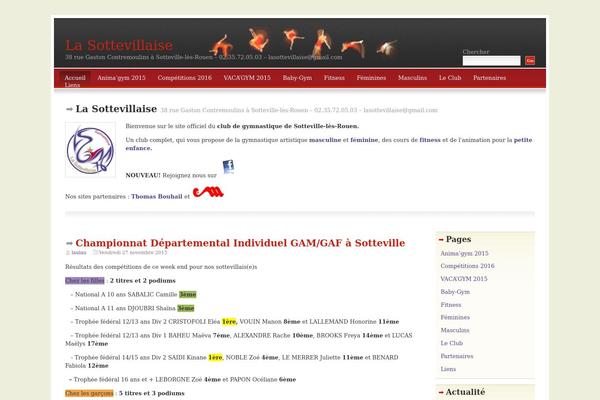Open Féminines in Pages sidebar
This screenshot has height=400, width=600.
[x=455, y=317]
